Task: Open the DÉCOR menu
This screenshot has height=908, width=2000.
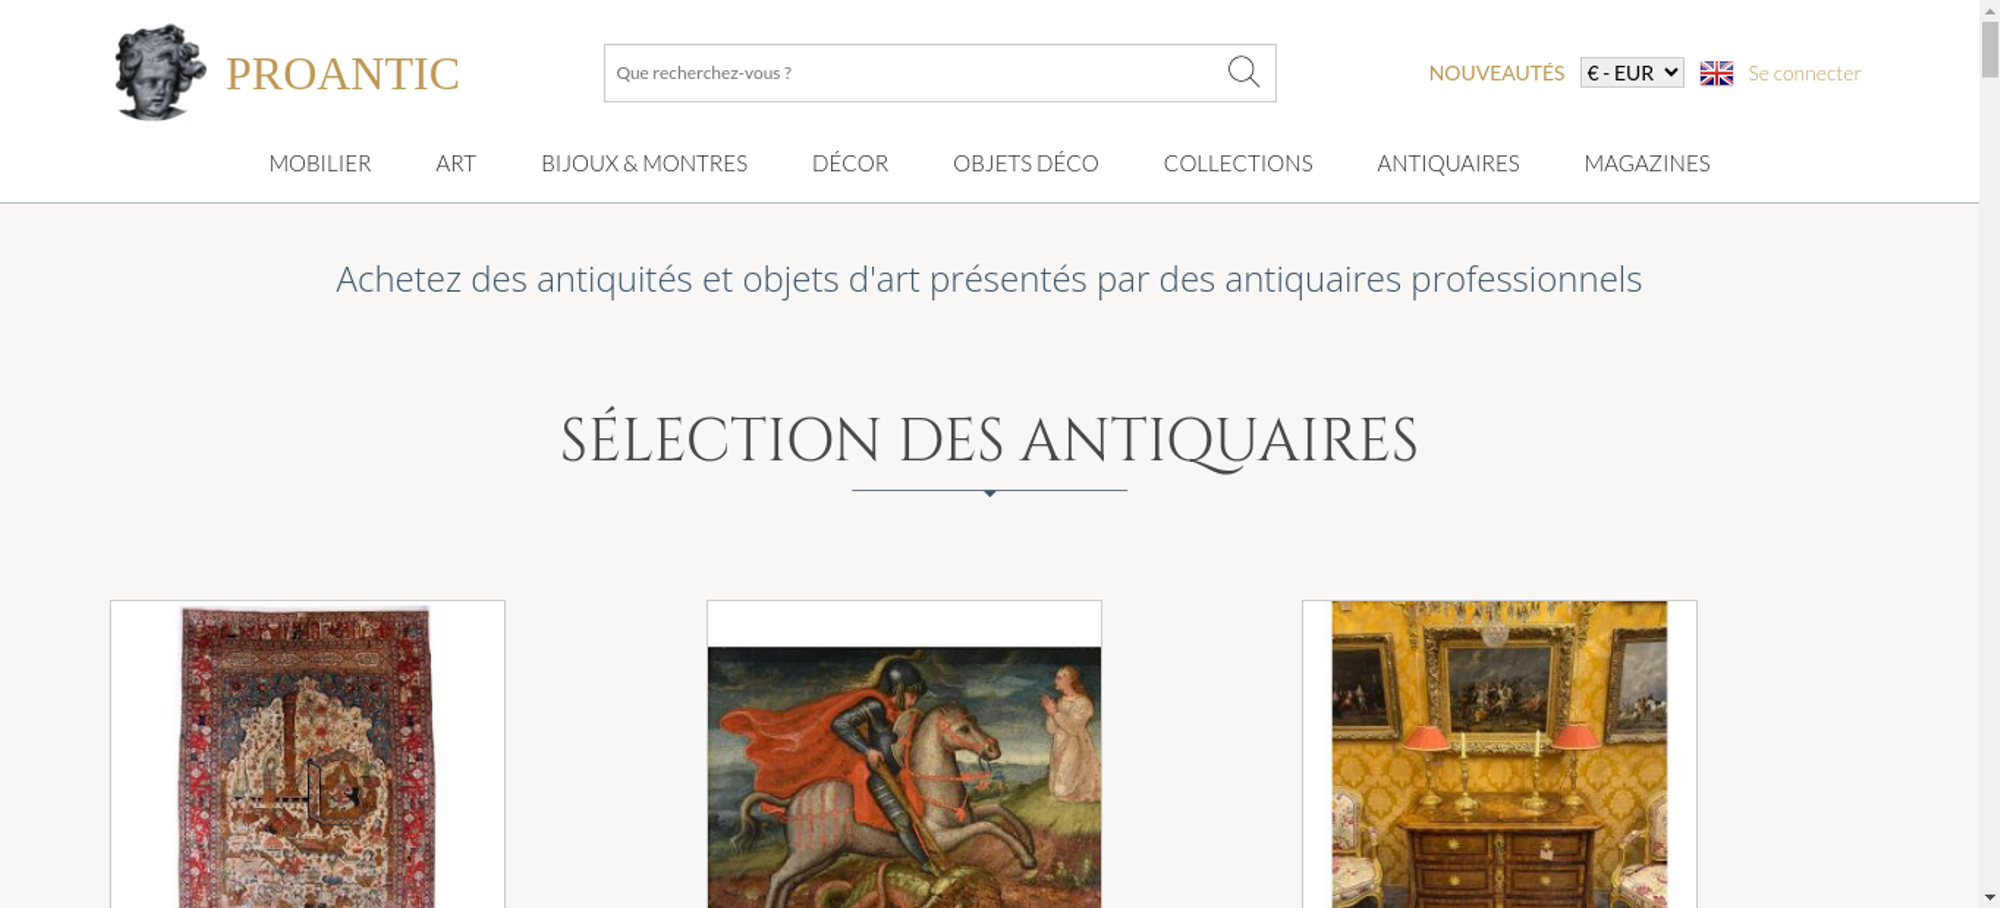Action: click(x=850, y=163)
